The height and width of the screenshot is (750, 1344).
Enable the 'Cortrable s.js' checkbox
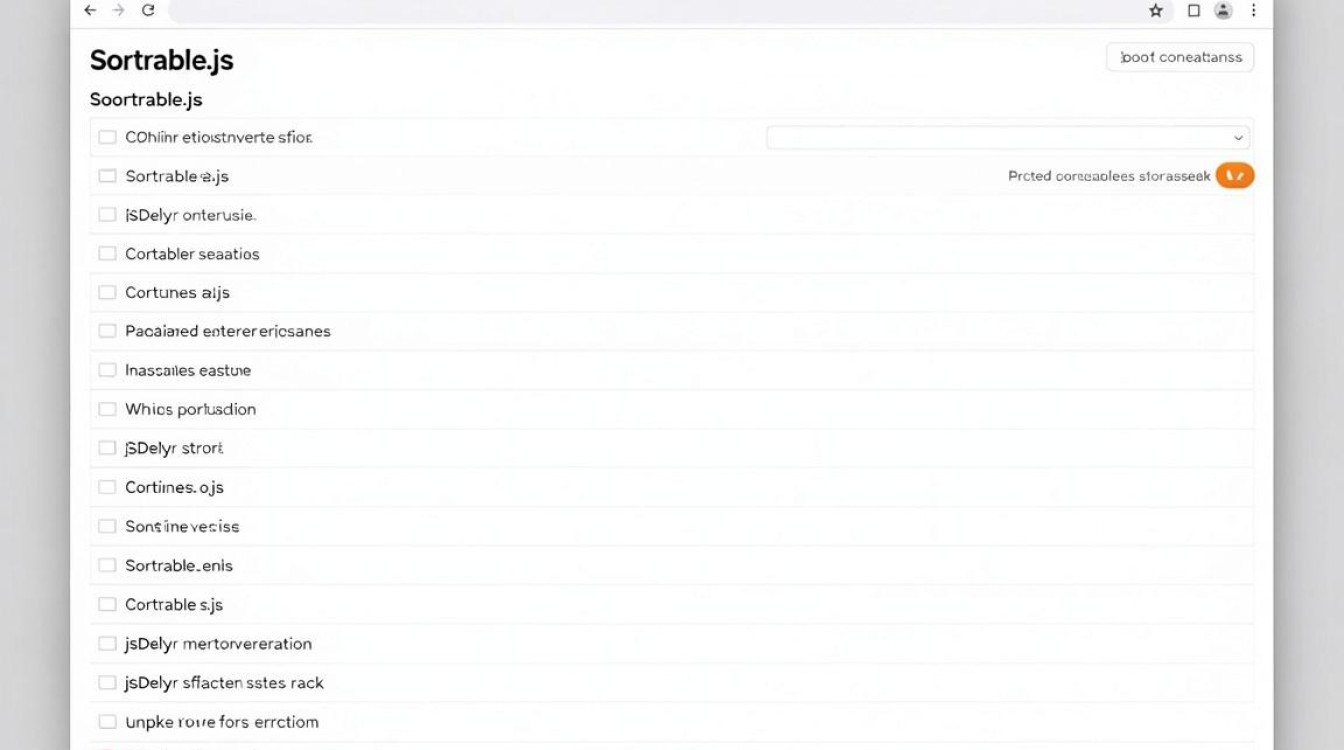[107, 604]
